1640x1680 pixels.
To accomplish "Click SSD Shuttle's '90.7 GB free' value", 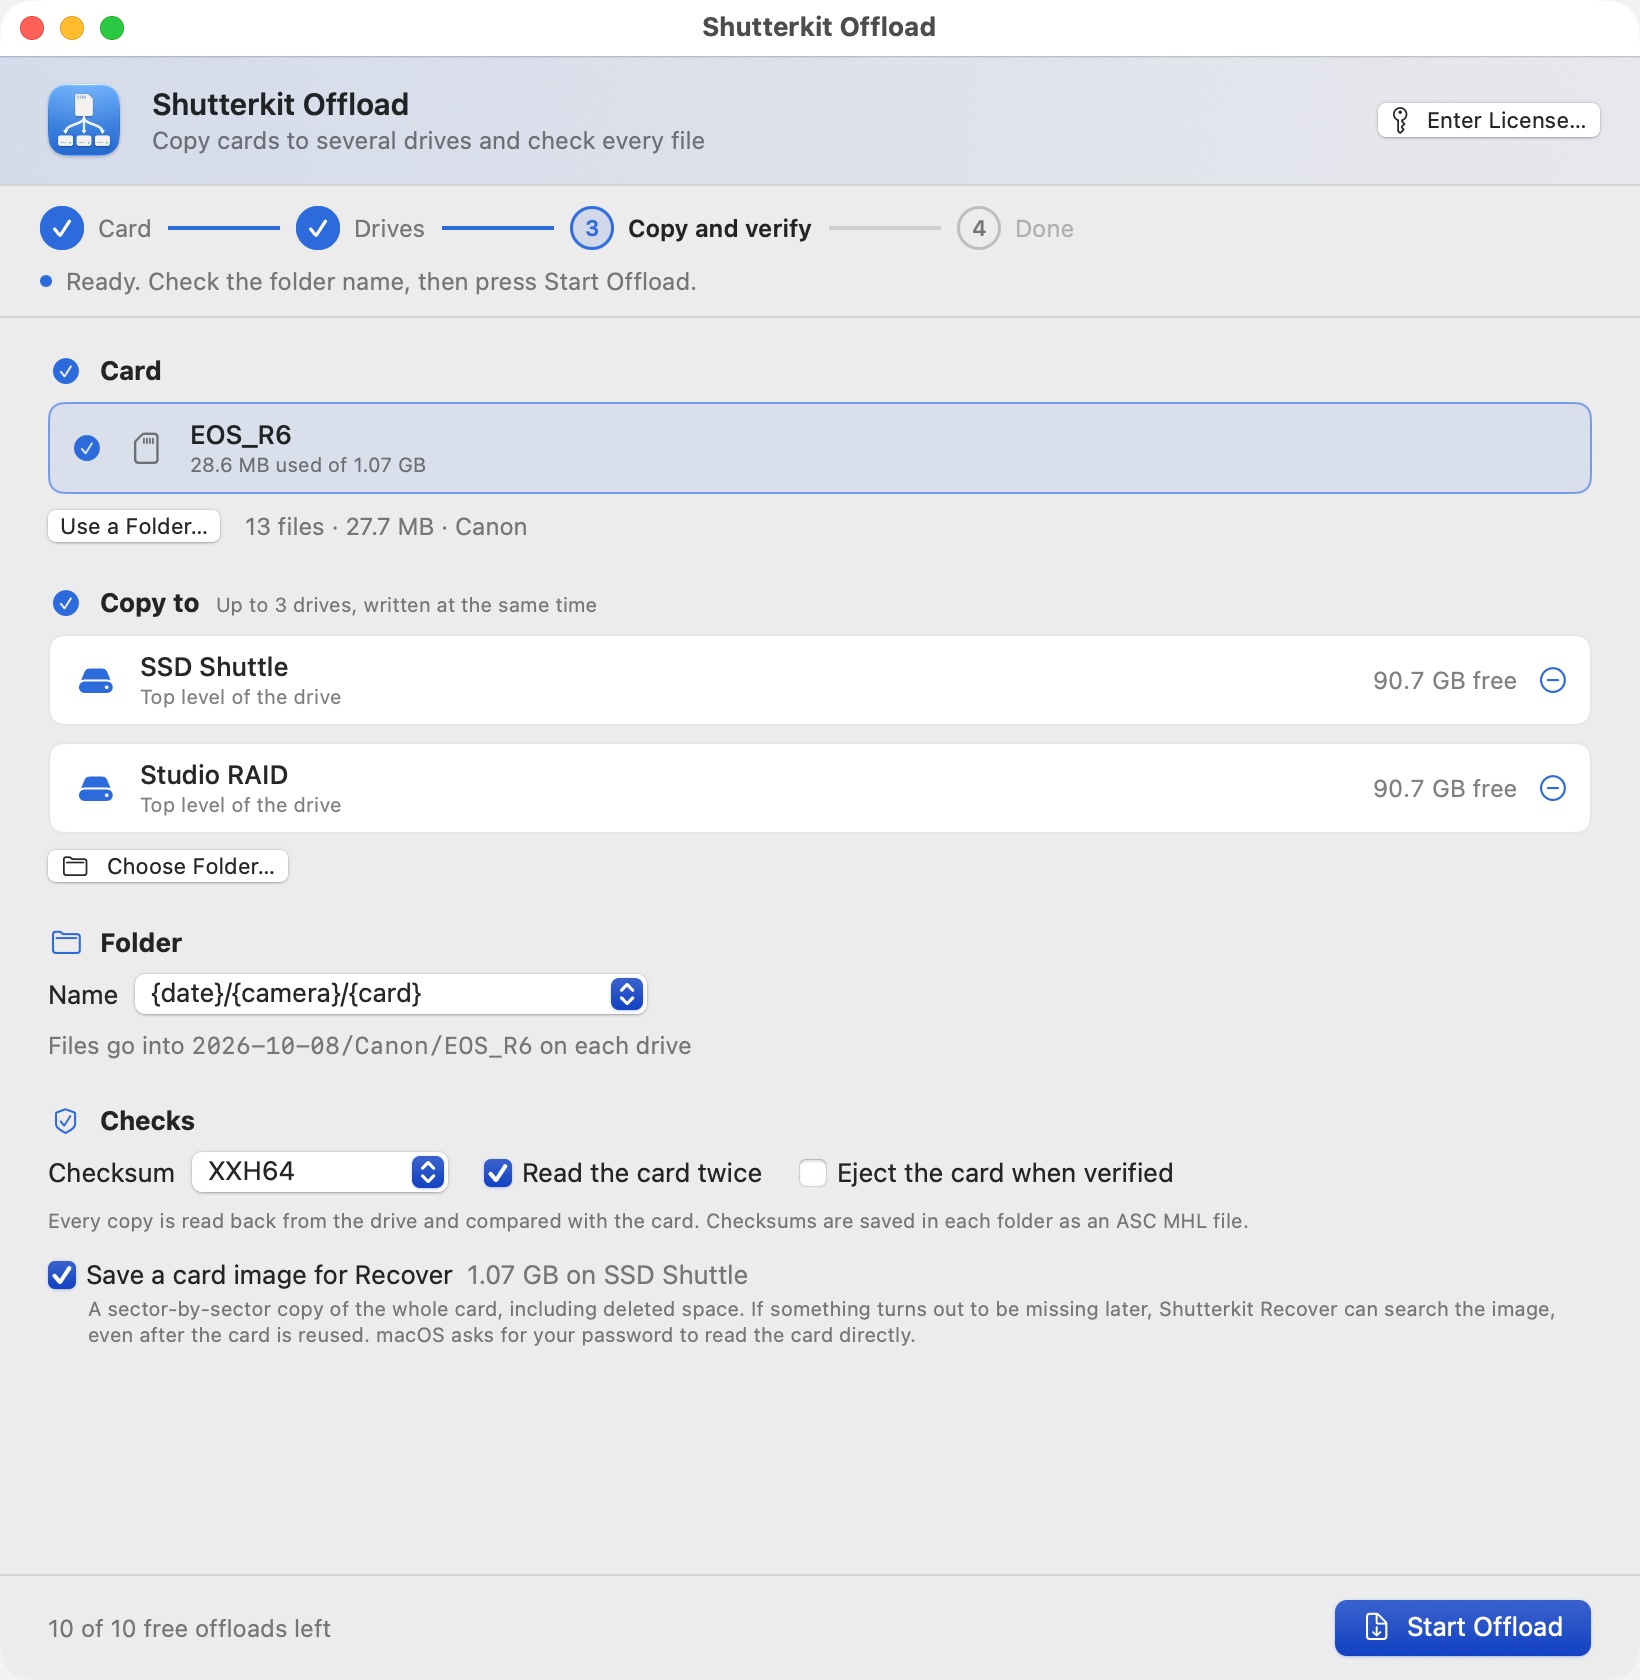I will (1444, 681).
